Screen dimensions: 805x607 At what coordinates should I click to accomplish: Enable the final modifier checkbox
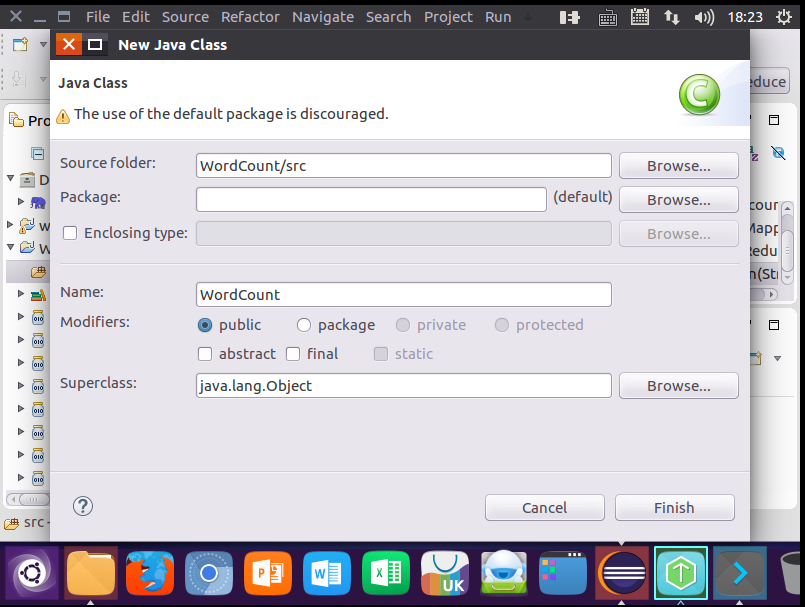coord(293,354)
